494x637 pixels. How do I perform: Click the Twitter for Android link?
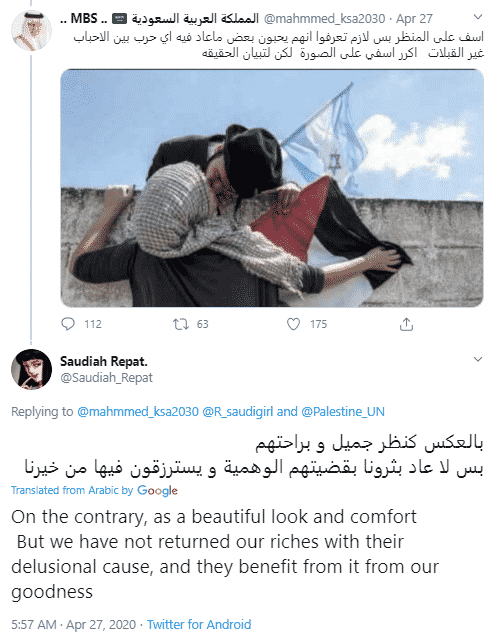coord(199,624)
